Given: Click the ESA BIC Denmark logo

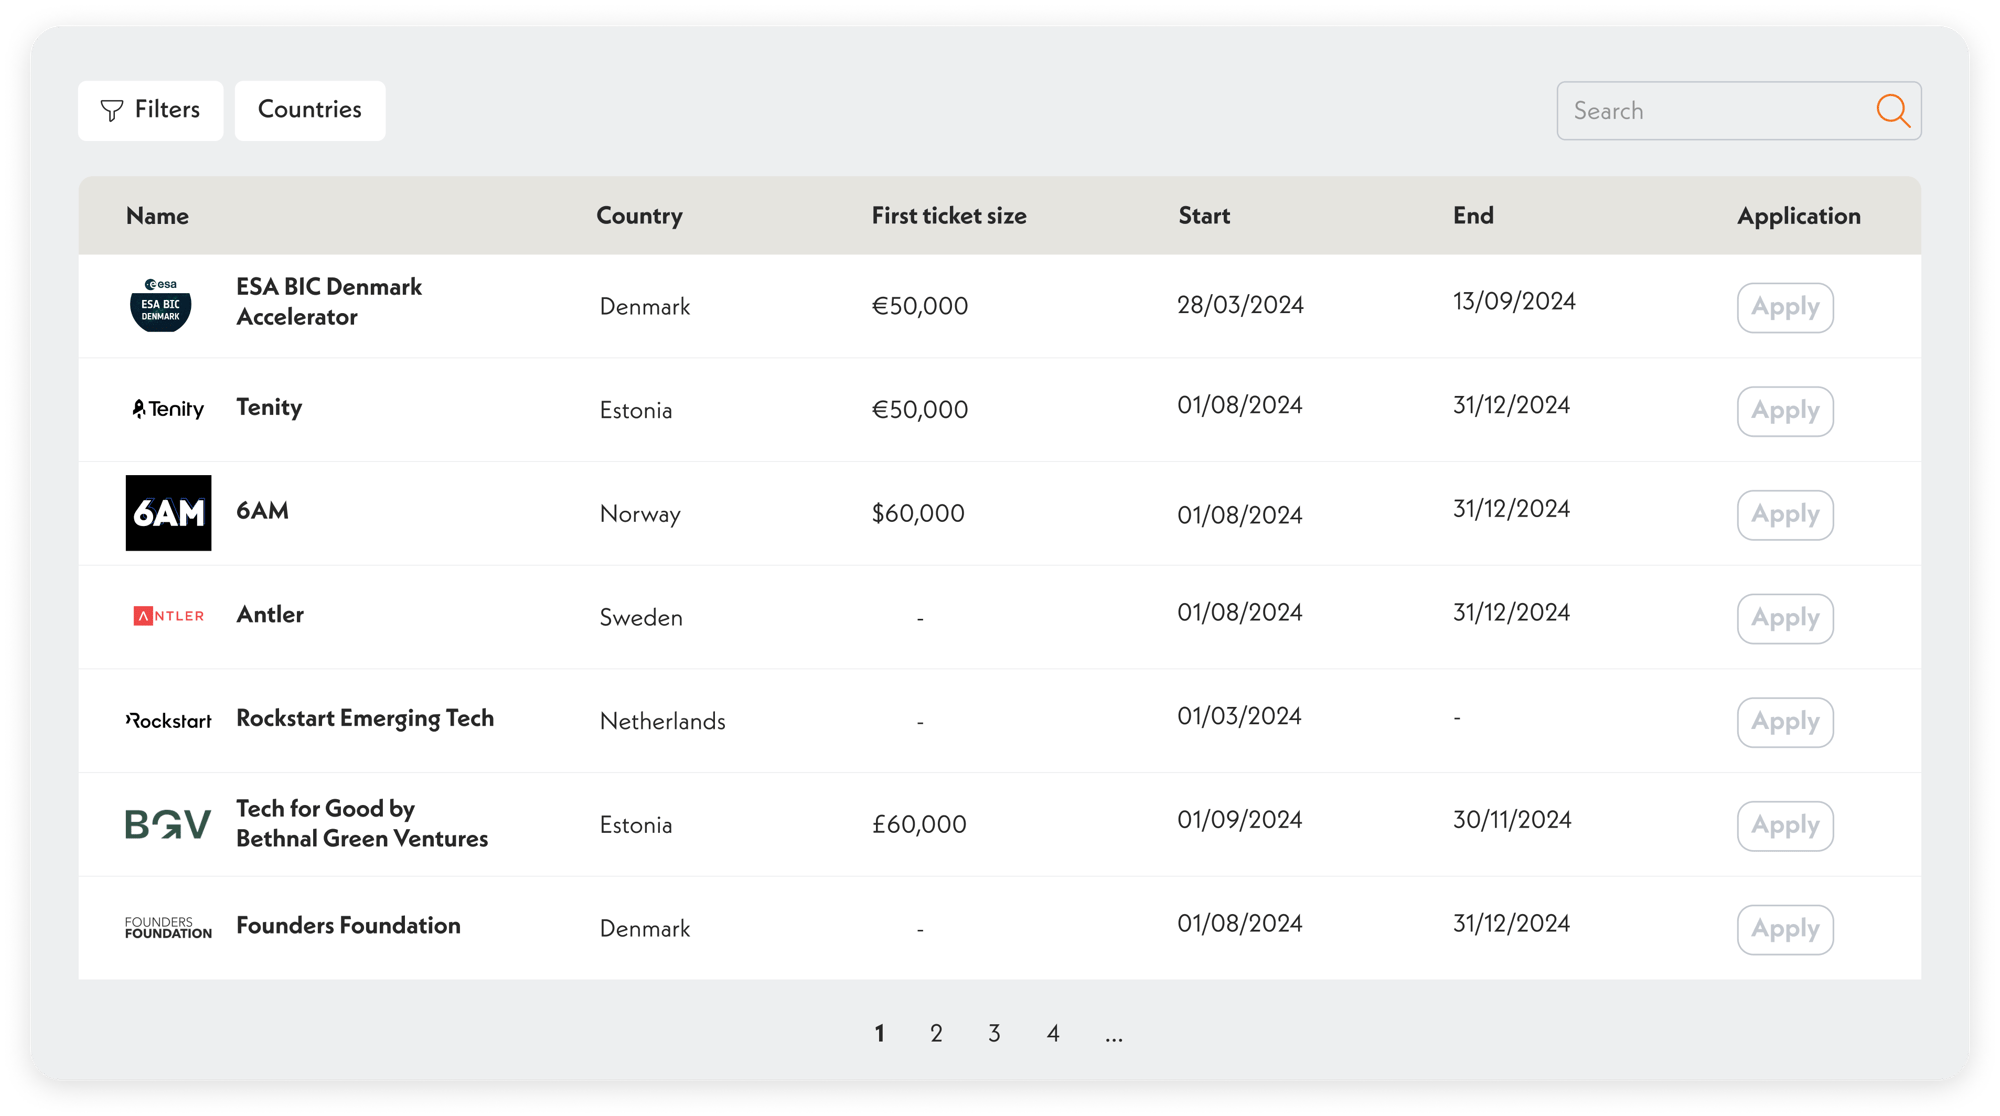Looking at the screenshot, I should pos(160,305).
